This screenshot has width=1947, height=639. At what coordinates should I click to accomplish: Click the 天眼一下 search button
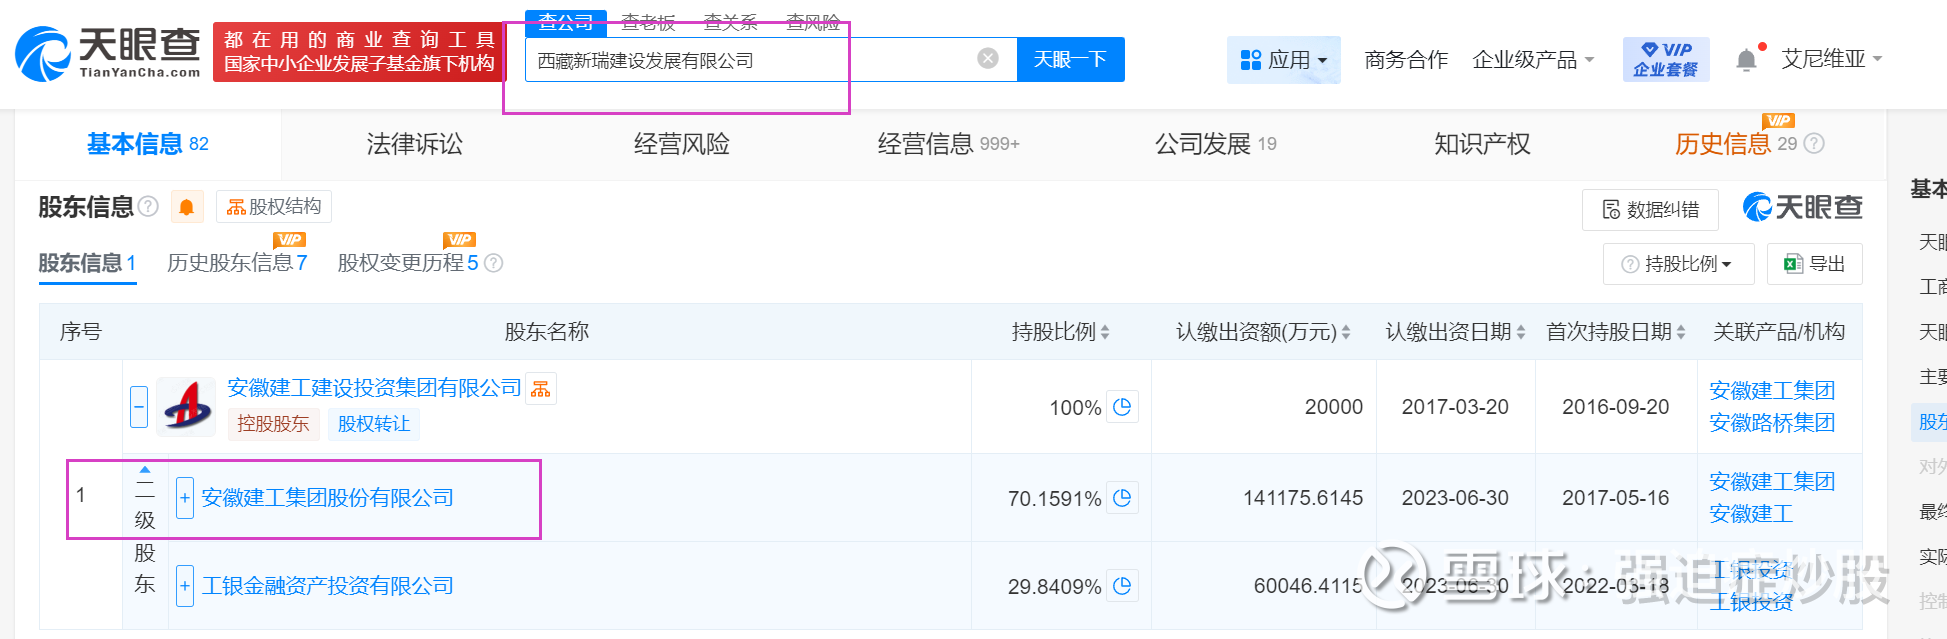pyautogui.click(x=1070, y=59)
